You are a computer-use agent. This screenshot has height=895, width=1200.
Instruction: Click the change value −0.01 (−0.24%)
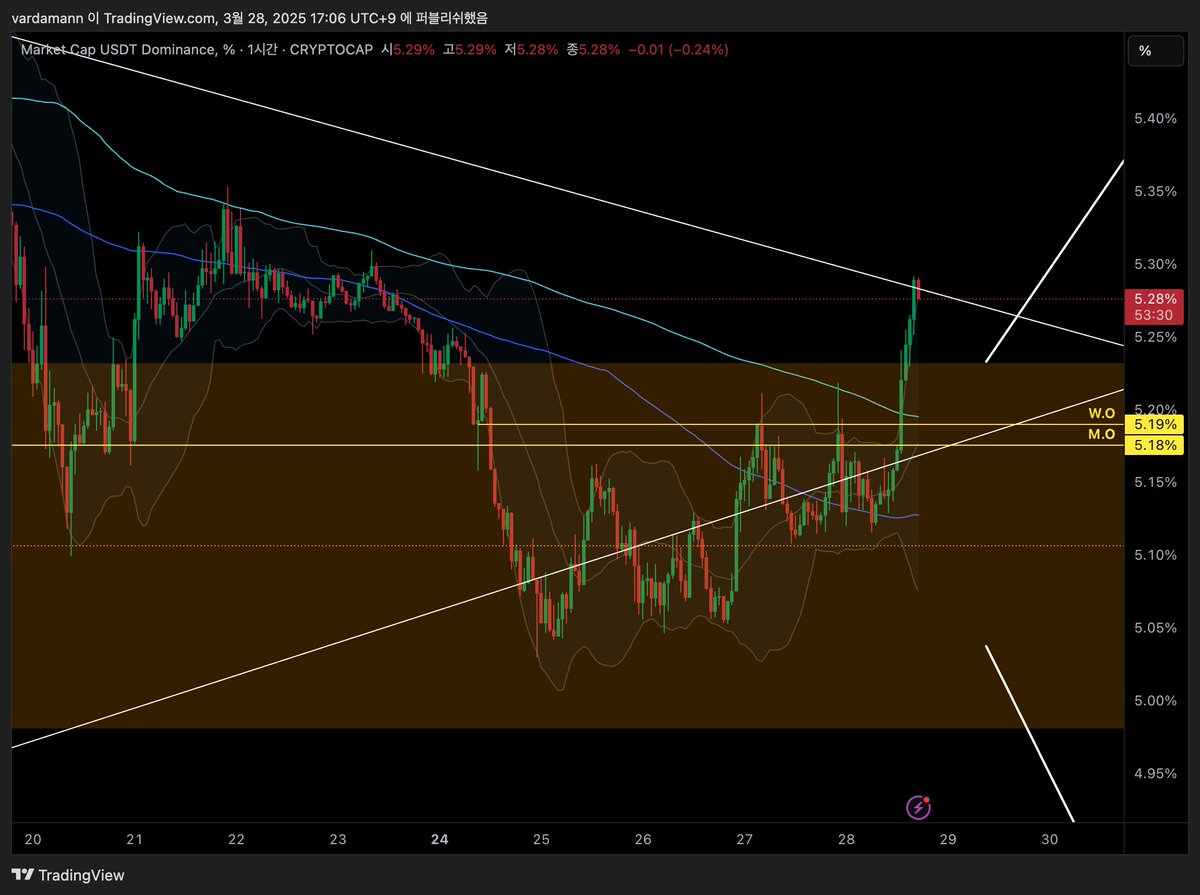click(678, 49)
